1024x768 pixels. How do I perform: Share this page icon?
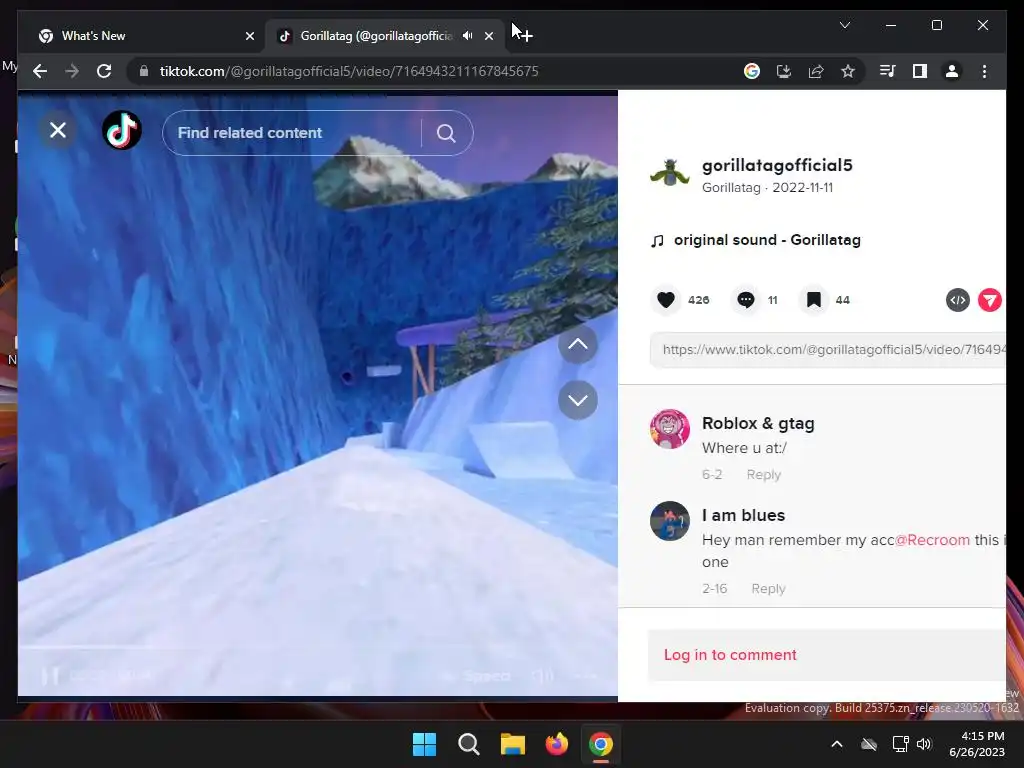[x=816, y=71]
